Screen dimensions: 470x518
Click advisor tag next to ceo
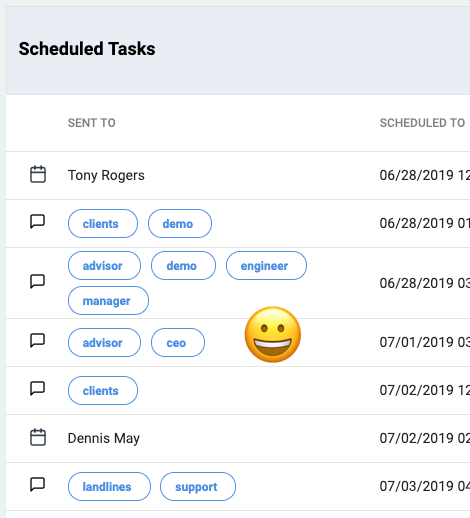104,343
